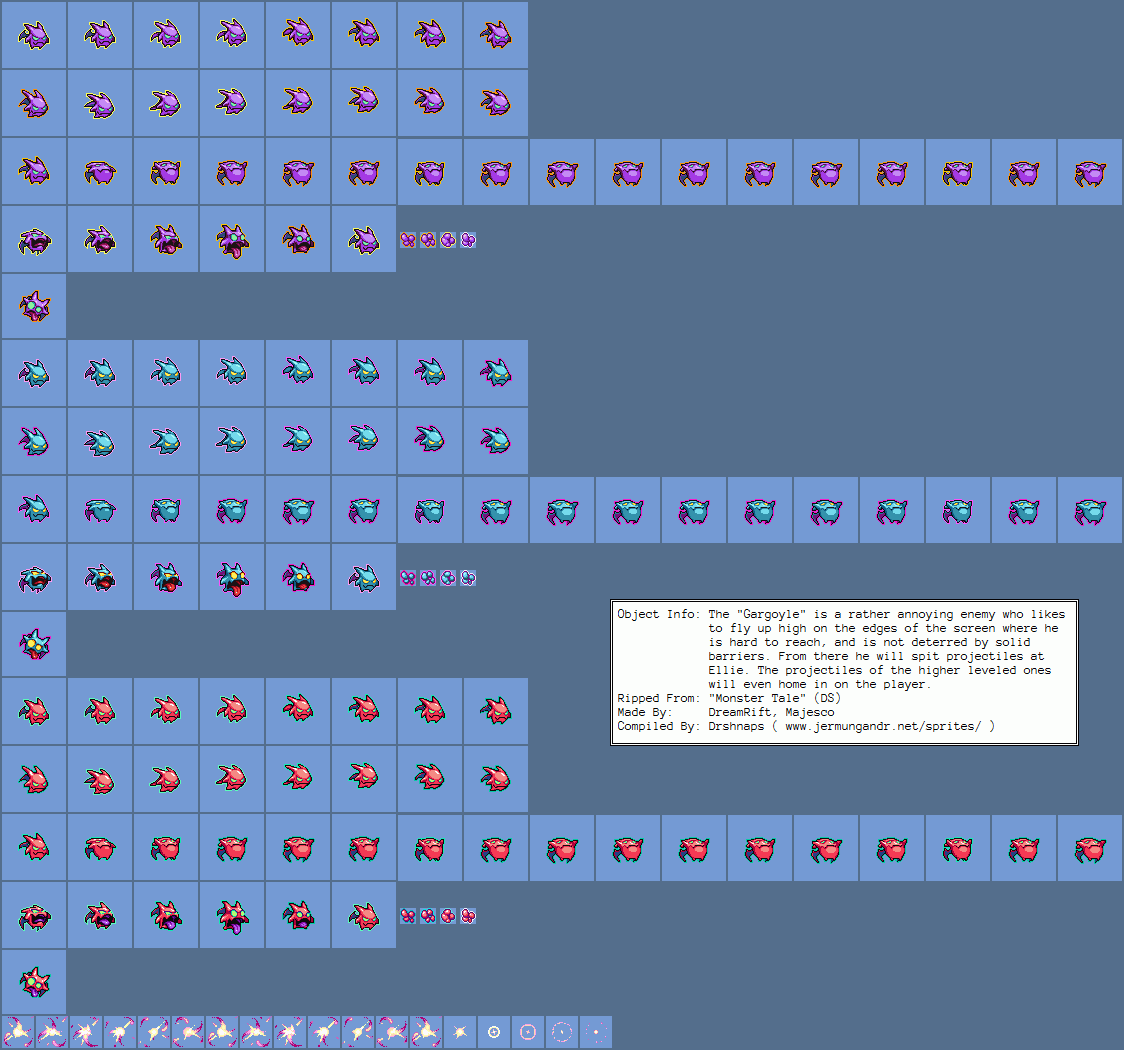Select the "Monster Tale" (DS) text

click(x=774, y=698)
